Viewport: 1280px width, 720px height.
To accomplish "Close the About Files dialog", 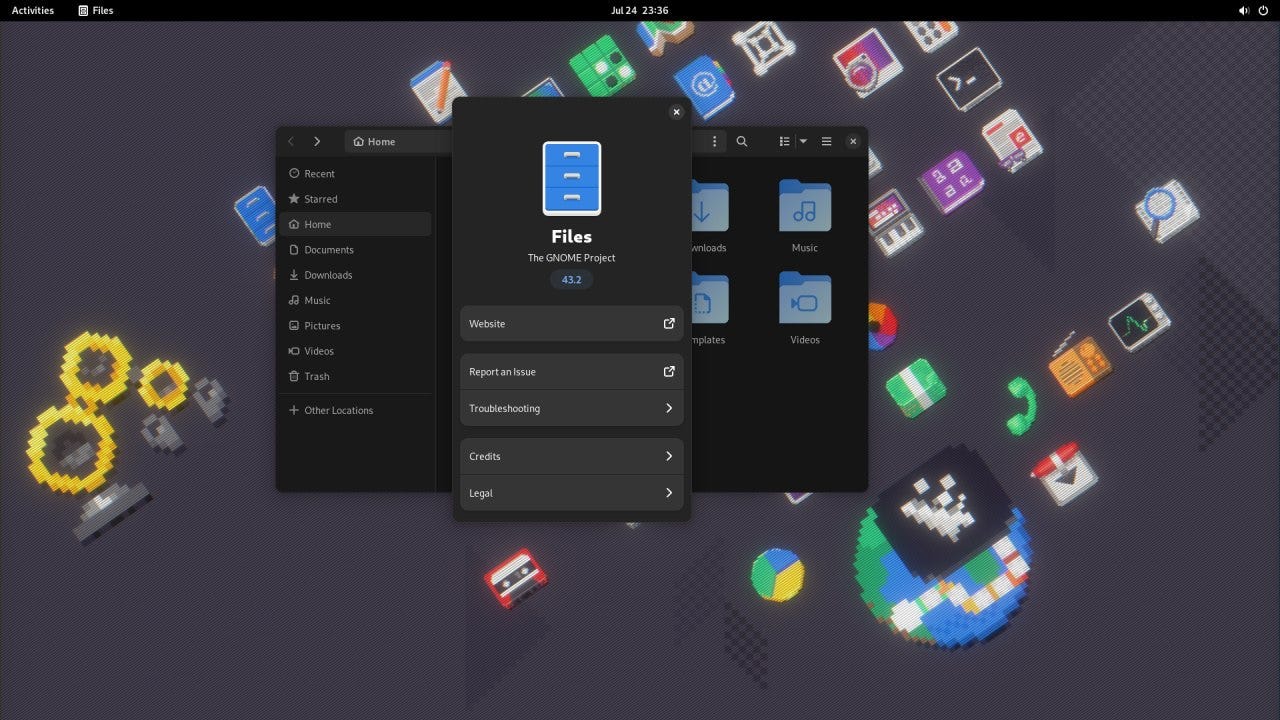I will [676, 112].
